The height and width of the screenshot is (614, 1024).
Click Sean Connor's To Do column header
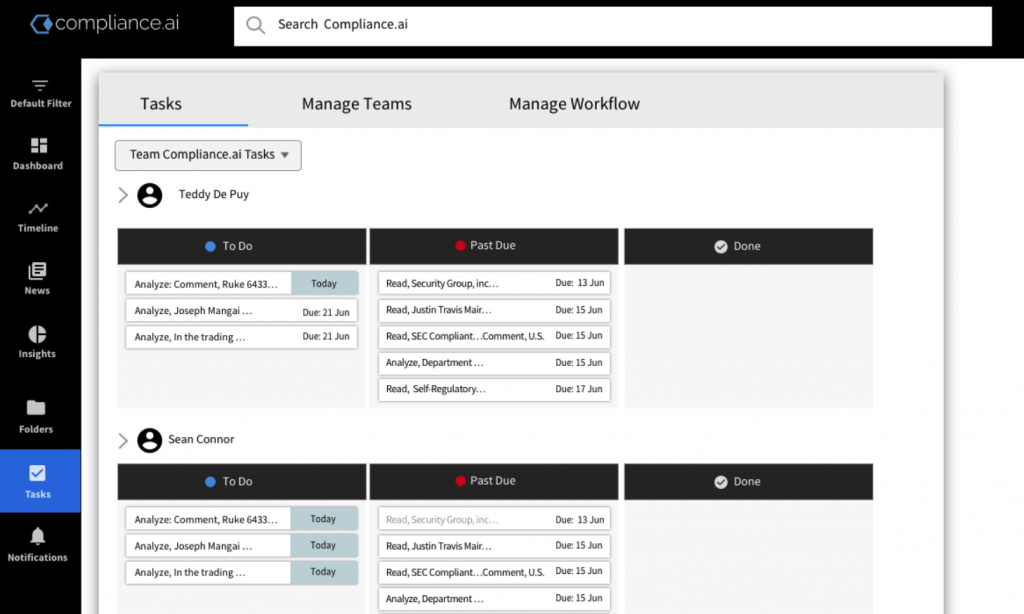pyautogui.click(x=242, y=481)
